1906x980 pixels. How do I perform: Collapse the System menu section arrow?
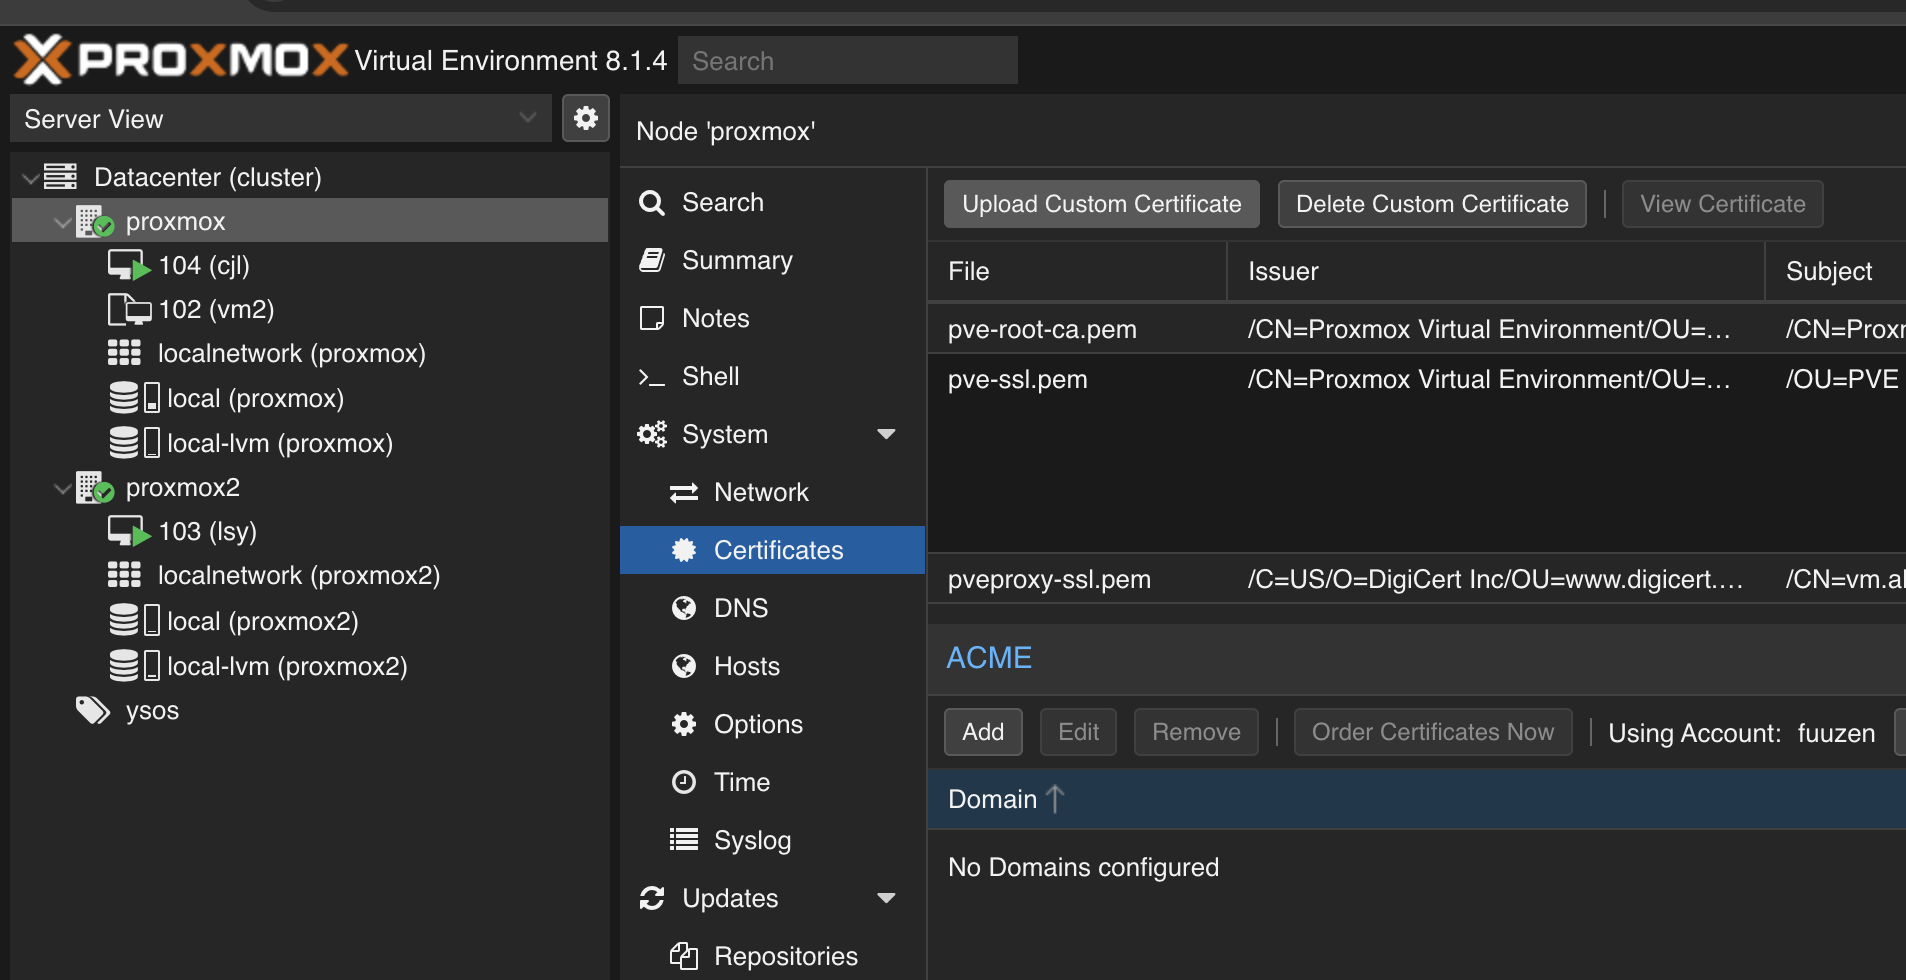point(886,434)
